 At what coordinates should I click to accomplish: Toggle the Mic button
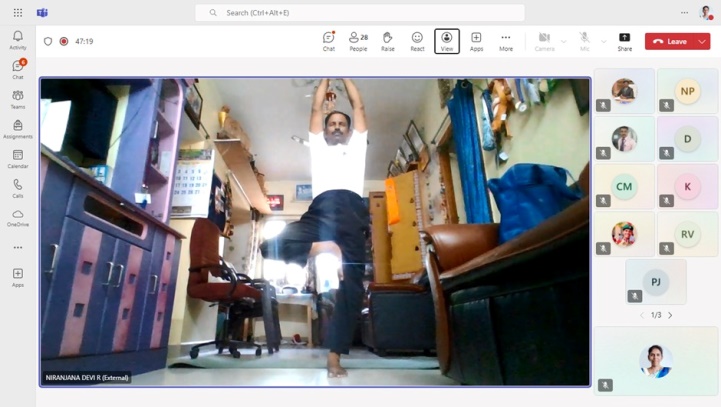pyautogui.click(x=584, y=41)
